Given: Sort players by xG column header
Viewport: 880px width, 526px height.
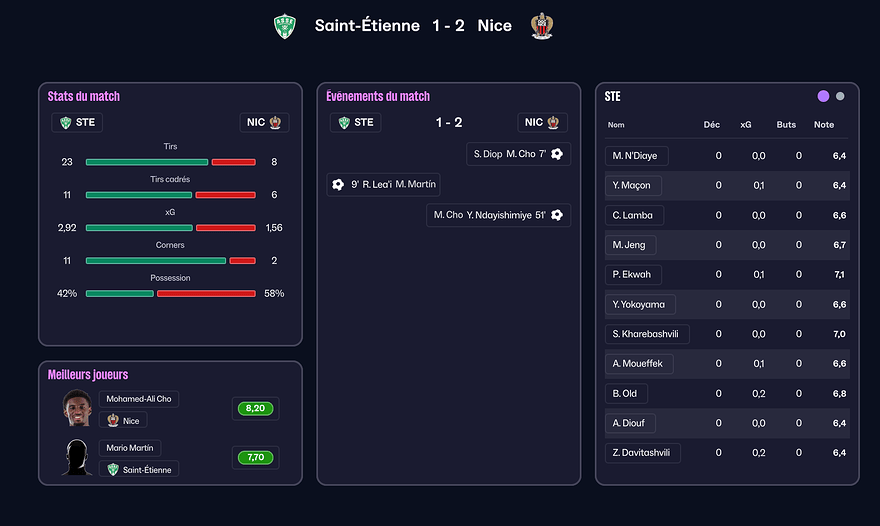Looking at the screenshot, I should click(x=745, y=125).
